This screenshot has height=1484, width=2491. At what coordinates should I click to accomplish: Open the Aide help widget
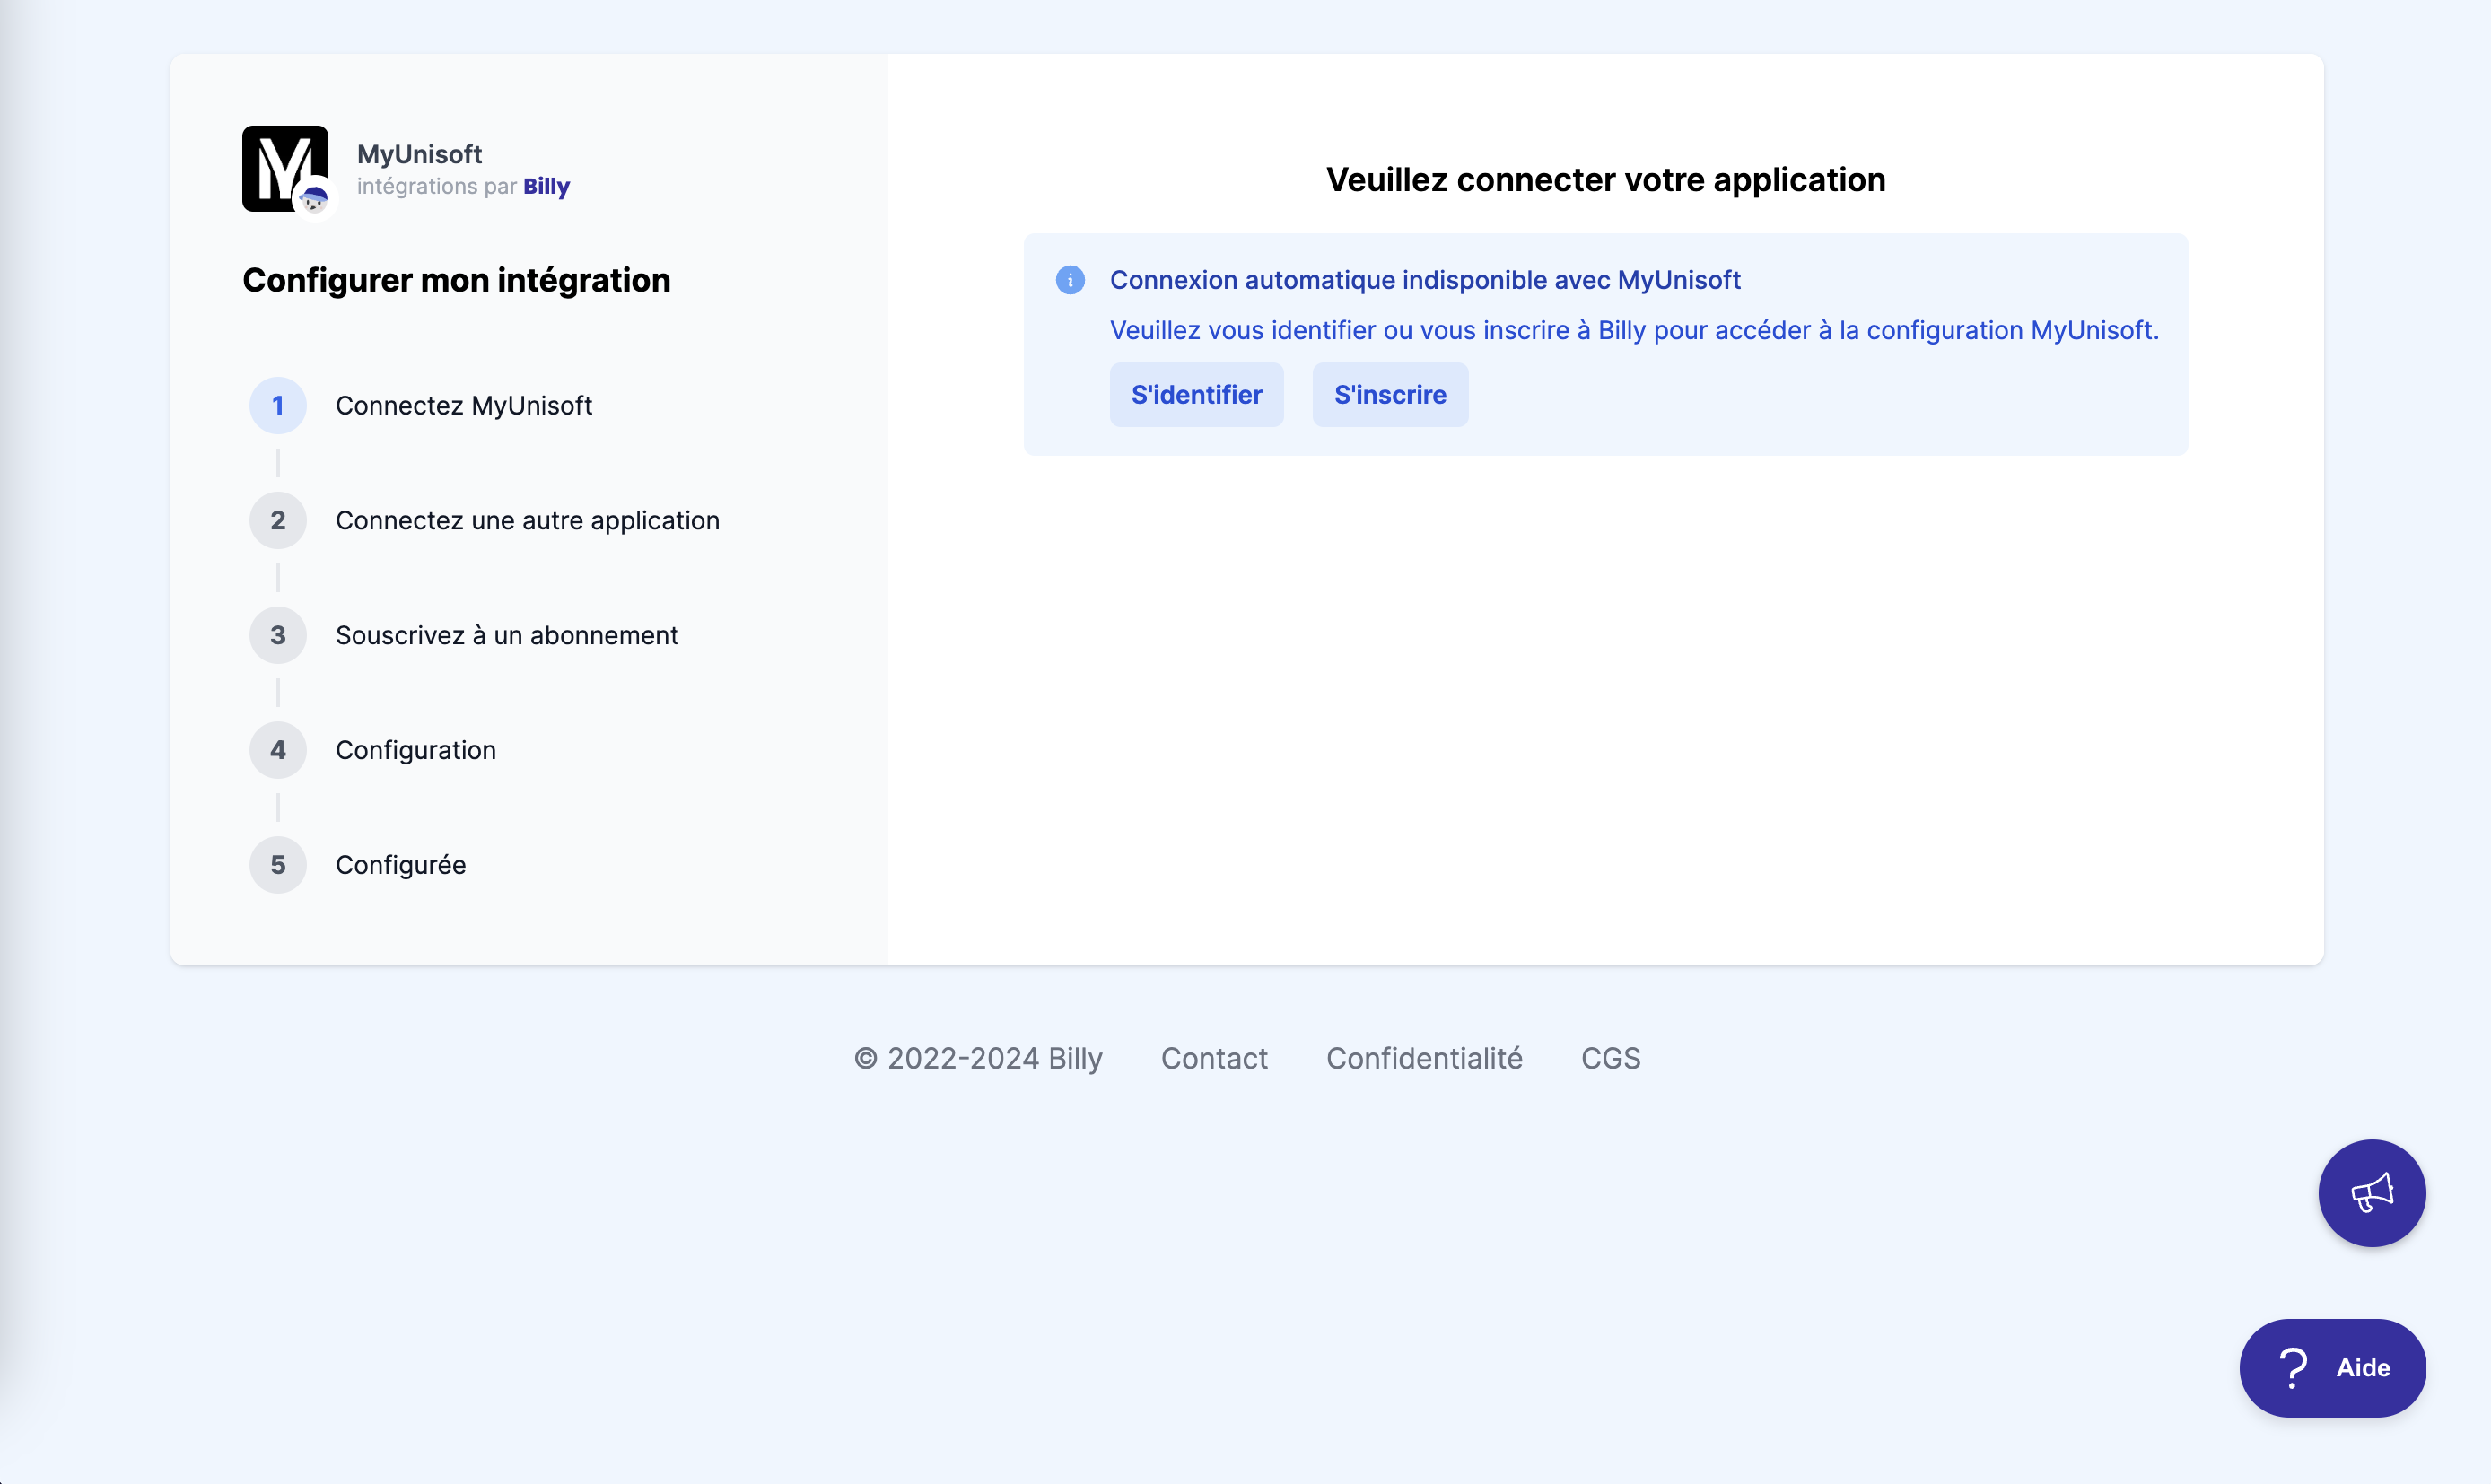point(2332,1367)
